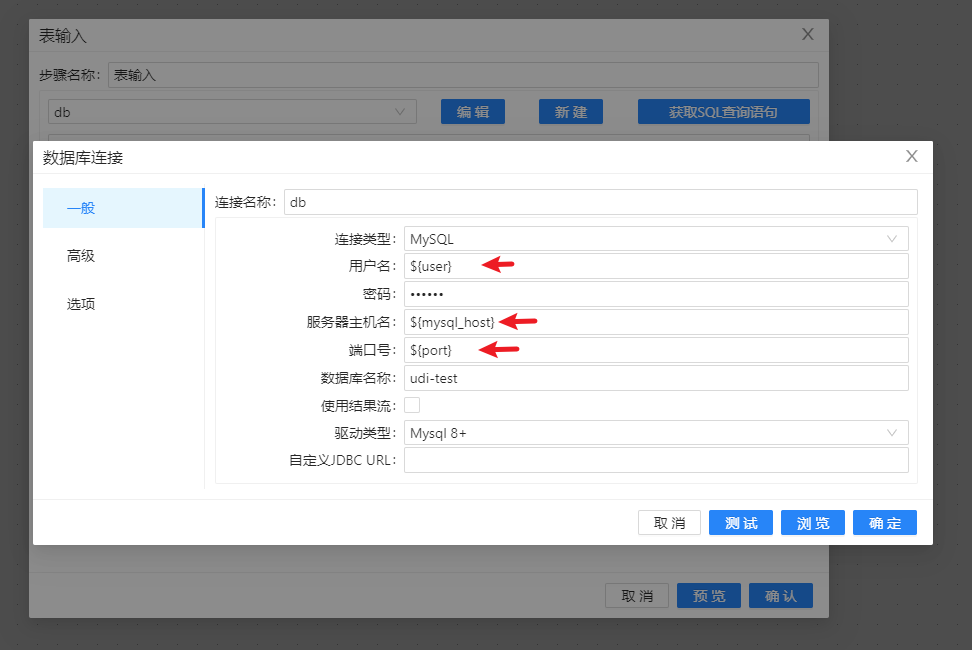Click the 步骤名称 input field
The width and height of the screenshot is (972, 650).
coord(463,75)
